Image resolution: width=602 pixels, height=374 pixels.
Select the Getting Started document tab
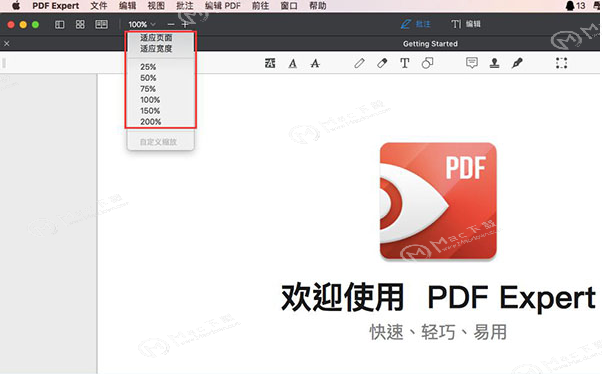[430, 44]
